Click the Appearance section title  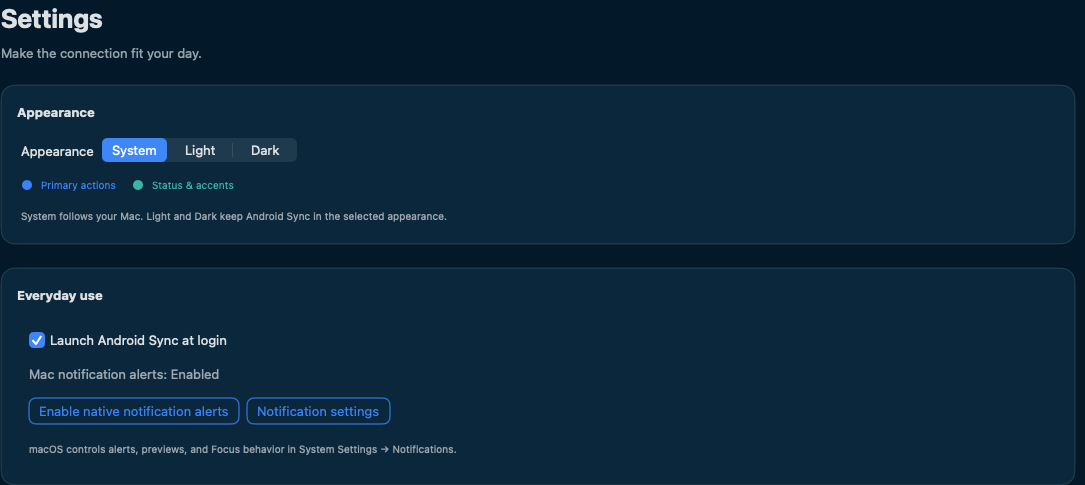click(x=55, y=112)
